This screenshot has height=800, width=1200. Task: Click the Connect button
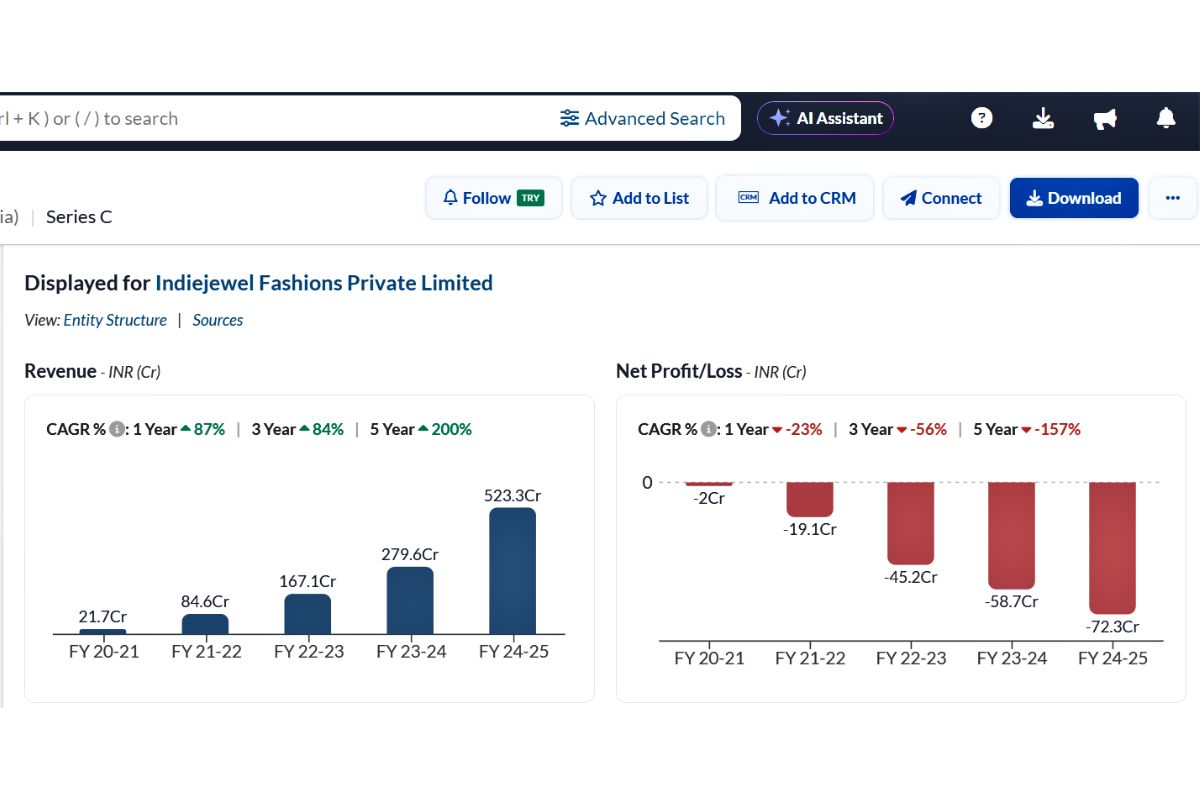(941, 198)
